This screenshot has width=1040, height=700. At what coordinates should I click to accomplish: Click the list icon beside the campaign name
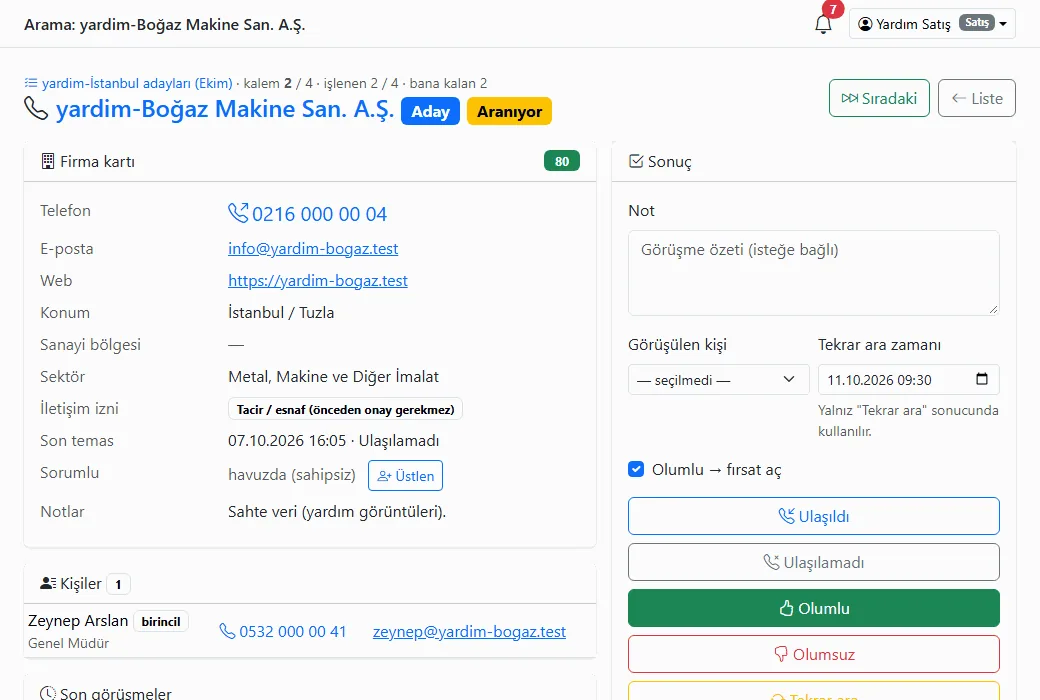[x=31, y=83]
